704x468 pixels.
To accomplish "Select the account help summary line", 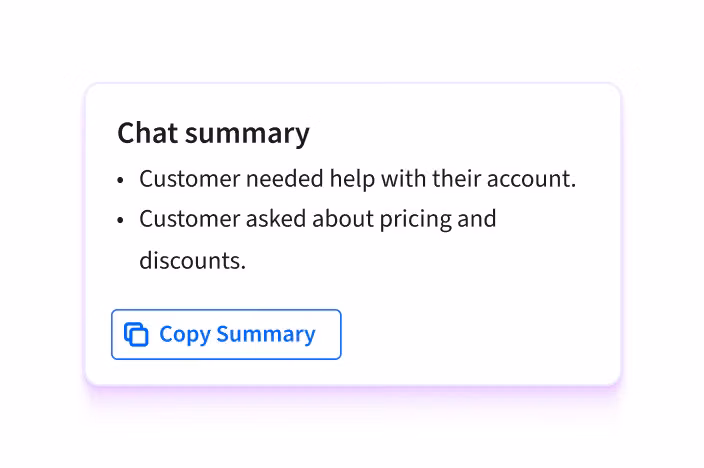I will coord(357,179).
